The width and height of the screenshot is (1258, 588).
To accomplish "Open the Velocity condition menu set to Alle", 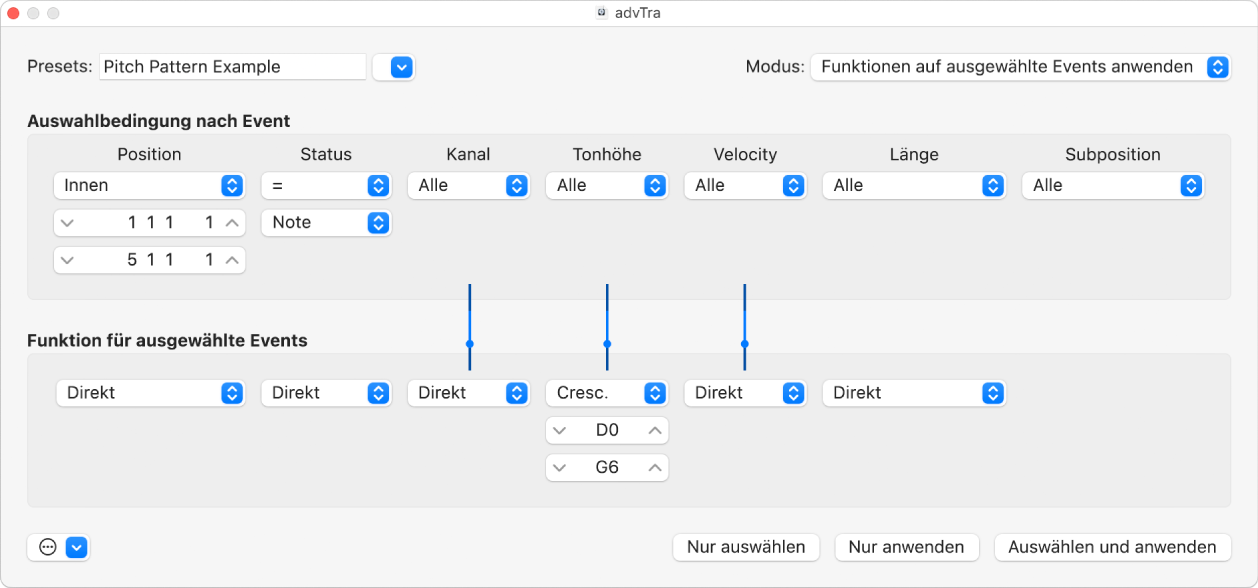I will click(x=745, y=185).
